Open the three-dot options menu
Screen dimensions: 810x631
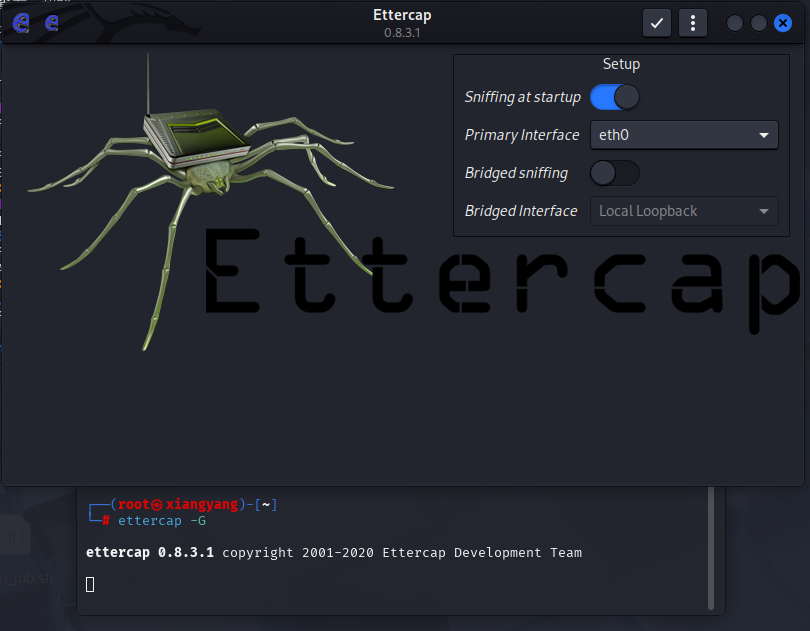pyautogui.click(x=693, y=23)
